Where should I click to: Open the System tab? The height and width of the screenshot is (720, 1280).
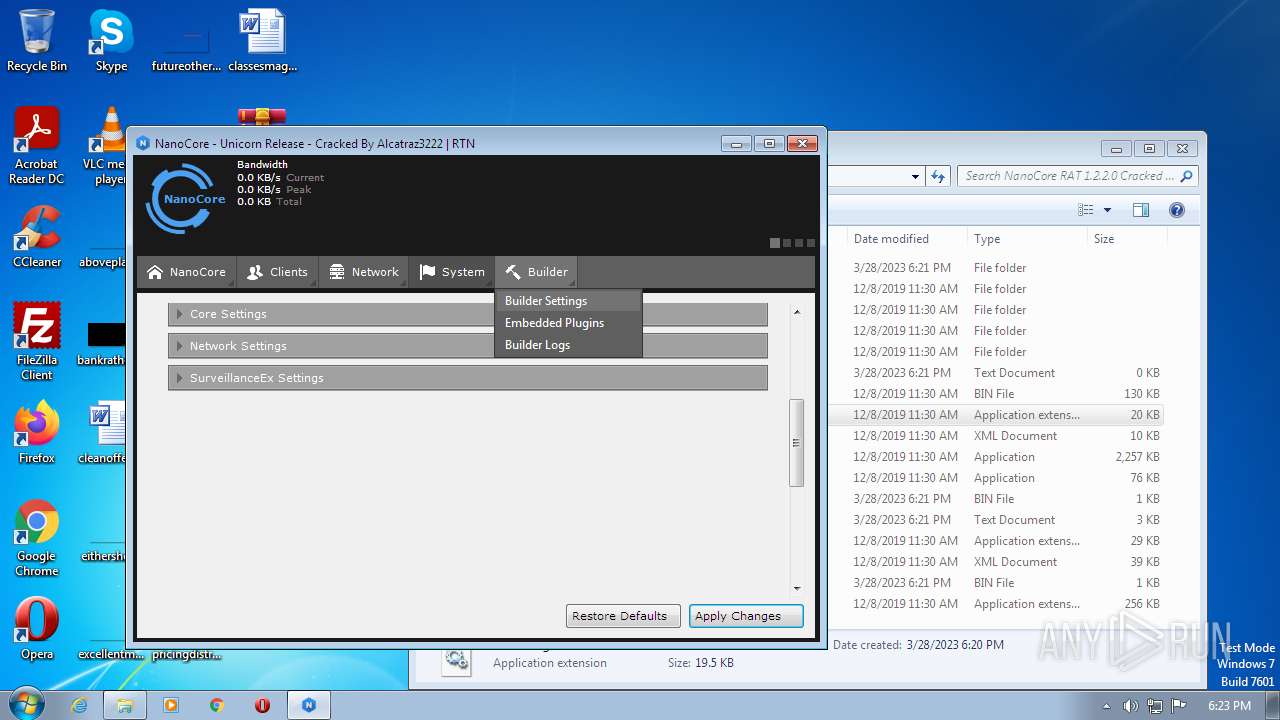(x=452, y=272)
